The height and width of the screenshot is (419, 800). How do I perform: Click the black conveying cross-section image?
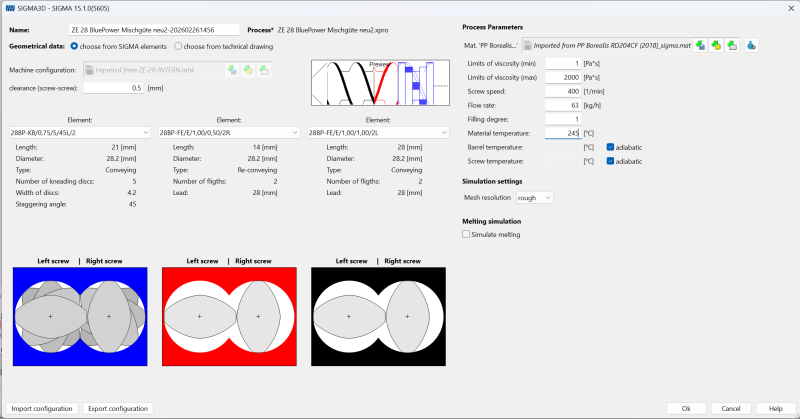(378, 316)
